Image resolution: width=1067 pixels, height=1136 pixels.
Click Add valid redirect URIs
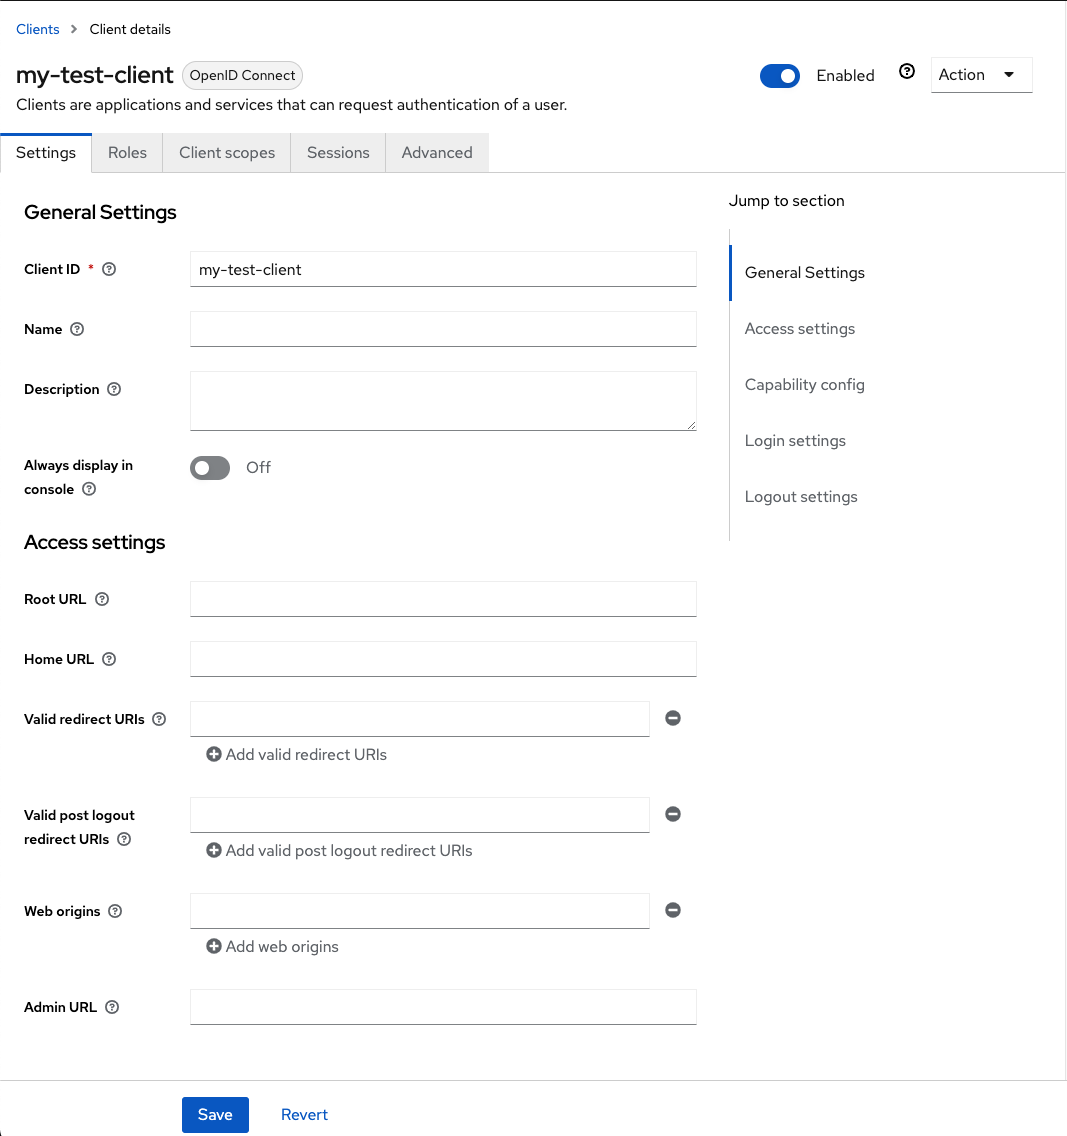[296, 755]
